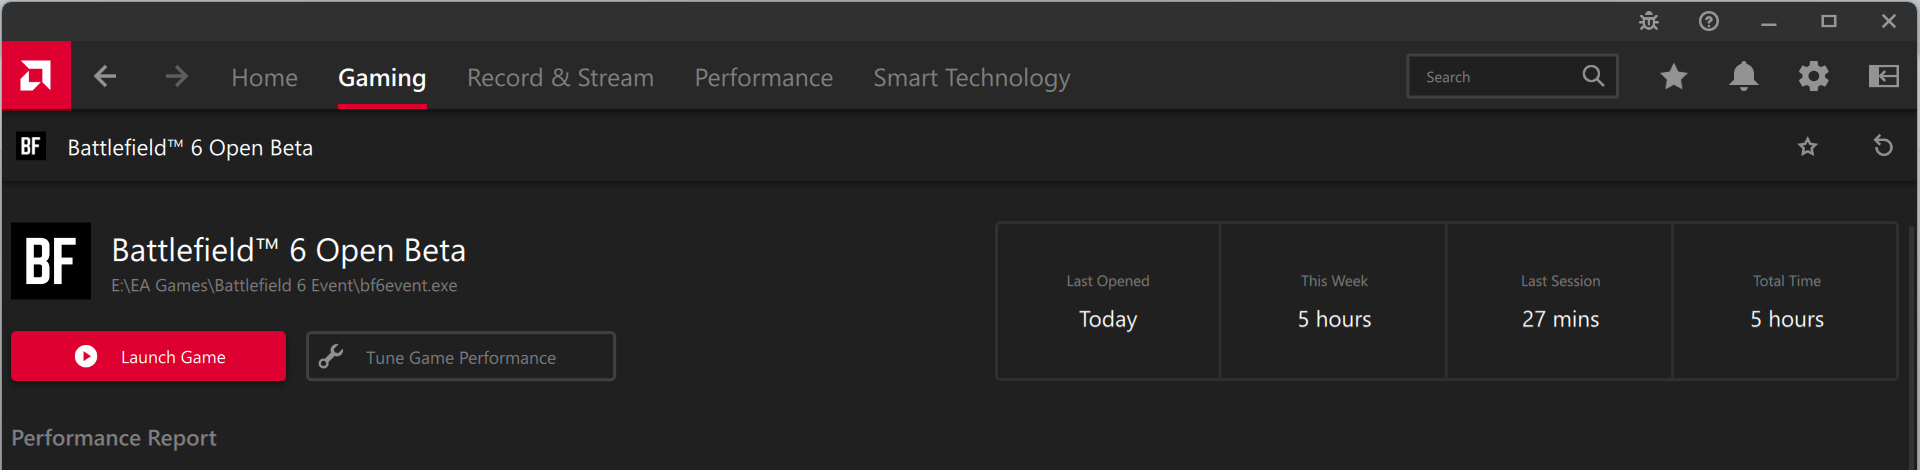This screenshot has width=1920, height=470.
Task: Open the notifications bell
Action: 1744,76
